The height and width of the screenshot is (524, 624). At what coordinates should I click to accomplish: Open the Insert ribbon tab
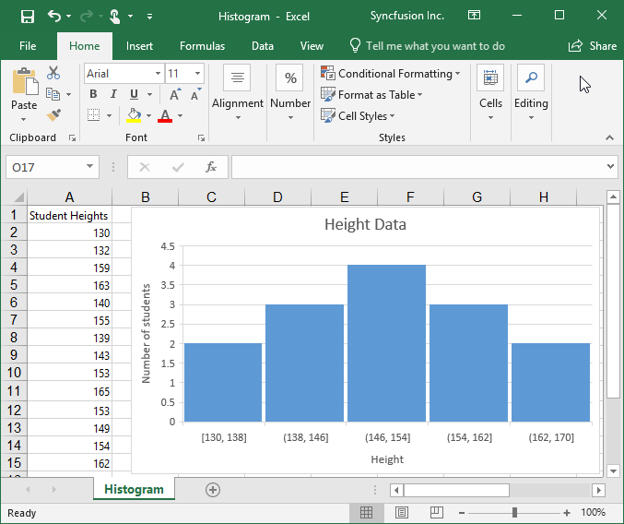(139, 46)
